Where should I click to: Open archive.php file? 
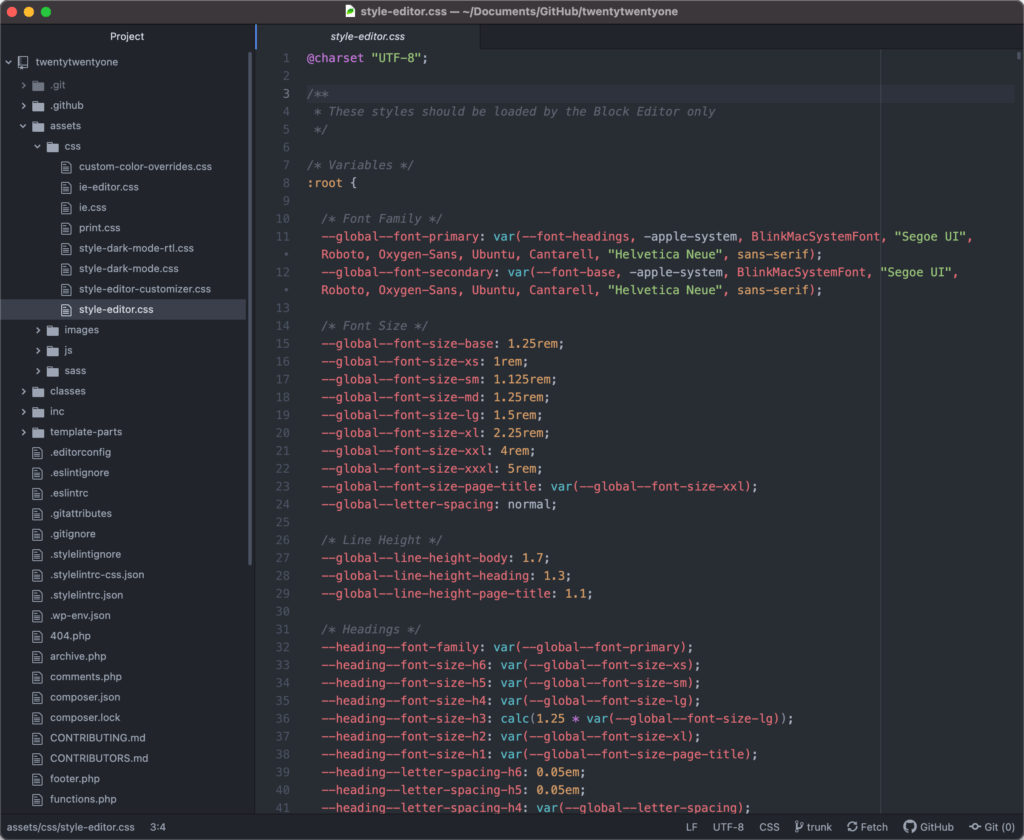[x=78, y=656]
